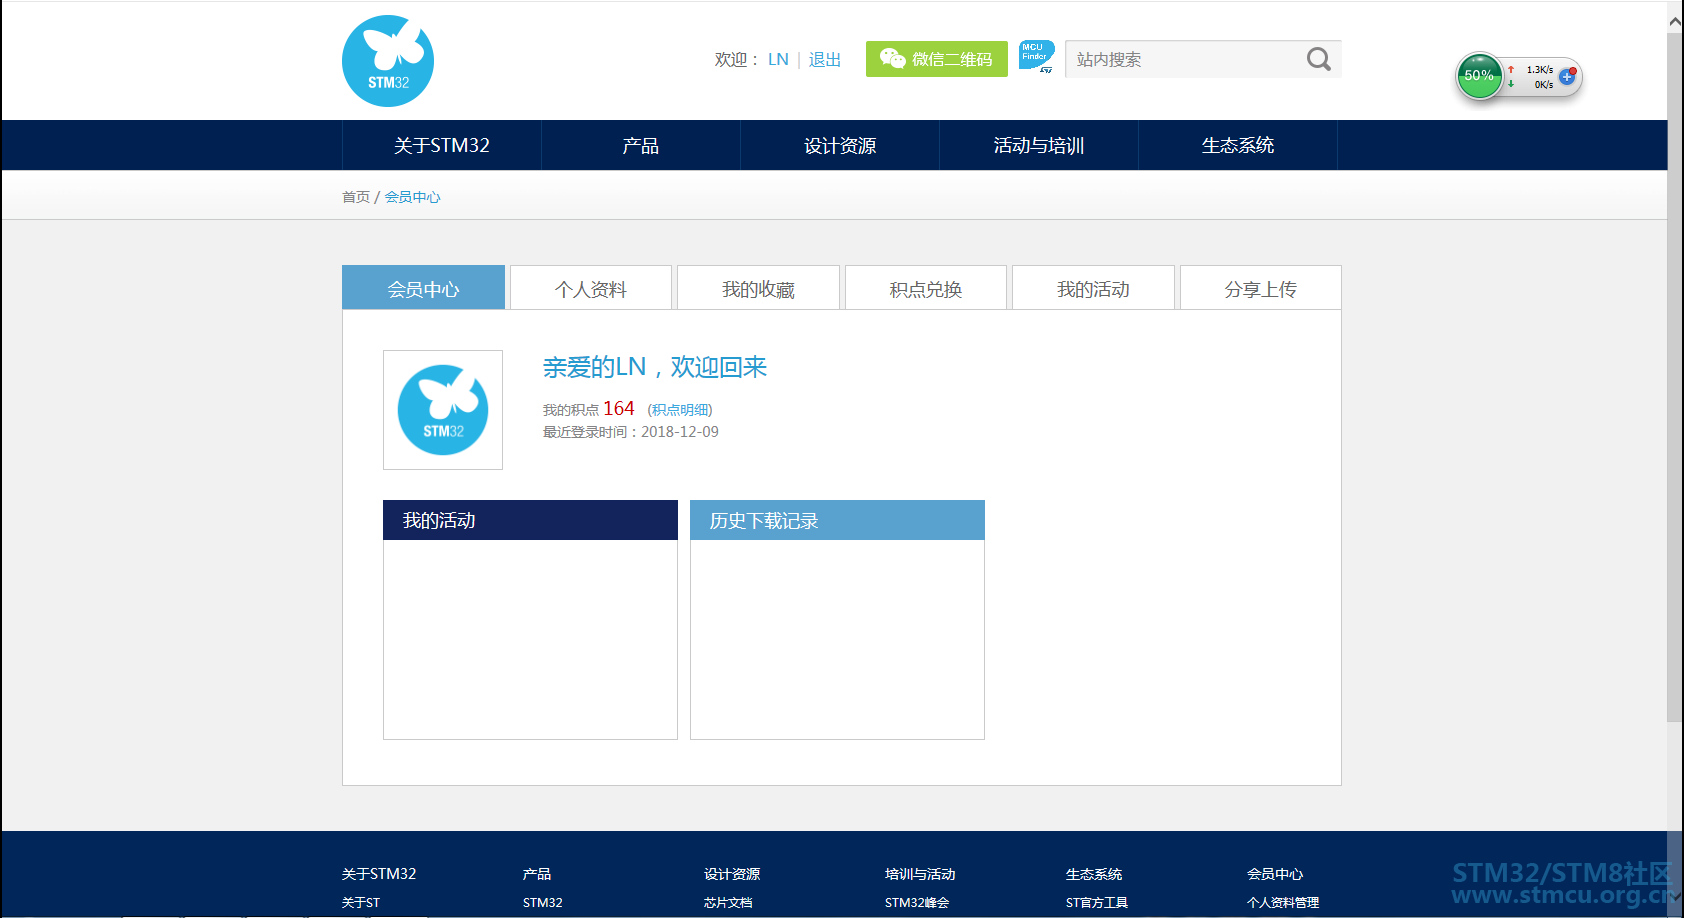Open the MCU Finder icon
1684x918 pixels.
1036,57
